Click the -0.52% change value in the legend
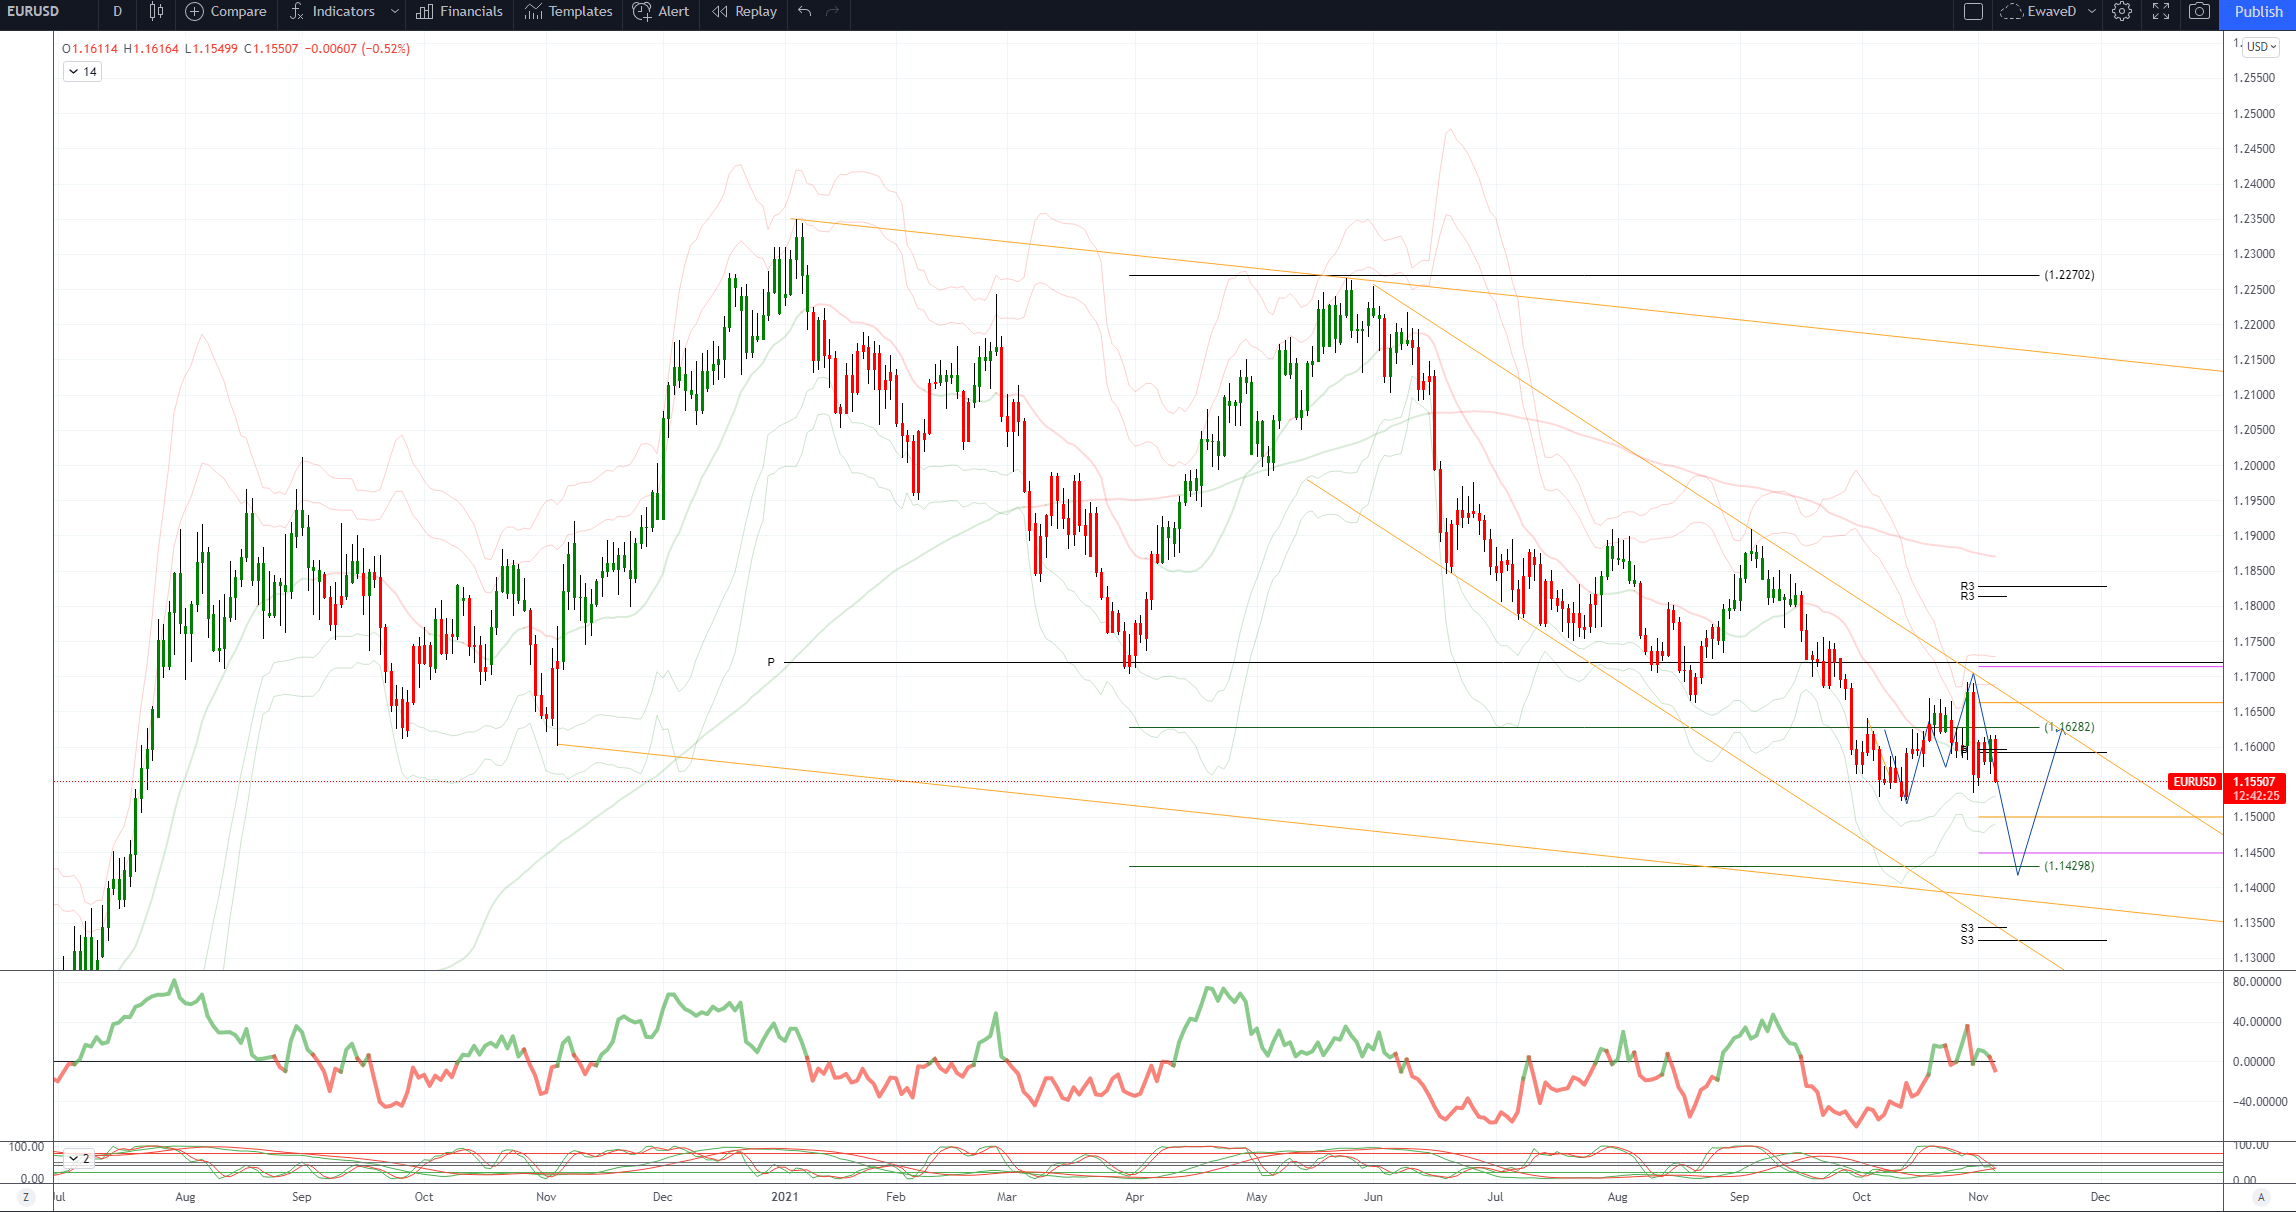The image size is (2296, 1212). (x=386, y=48)
